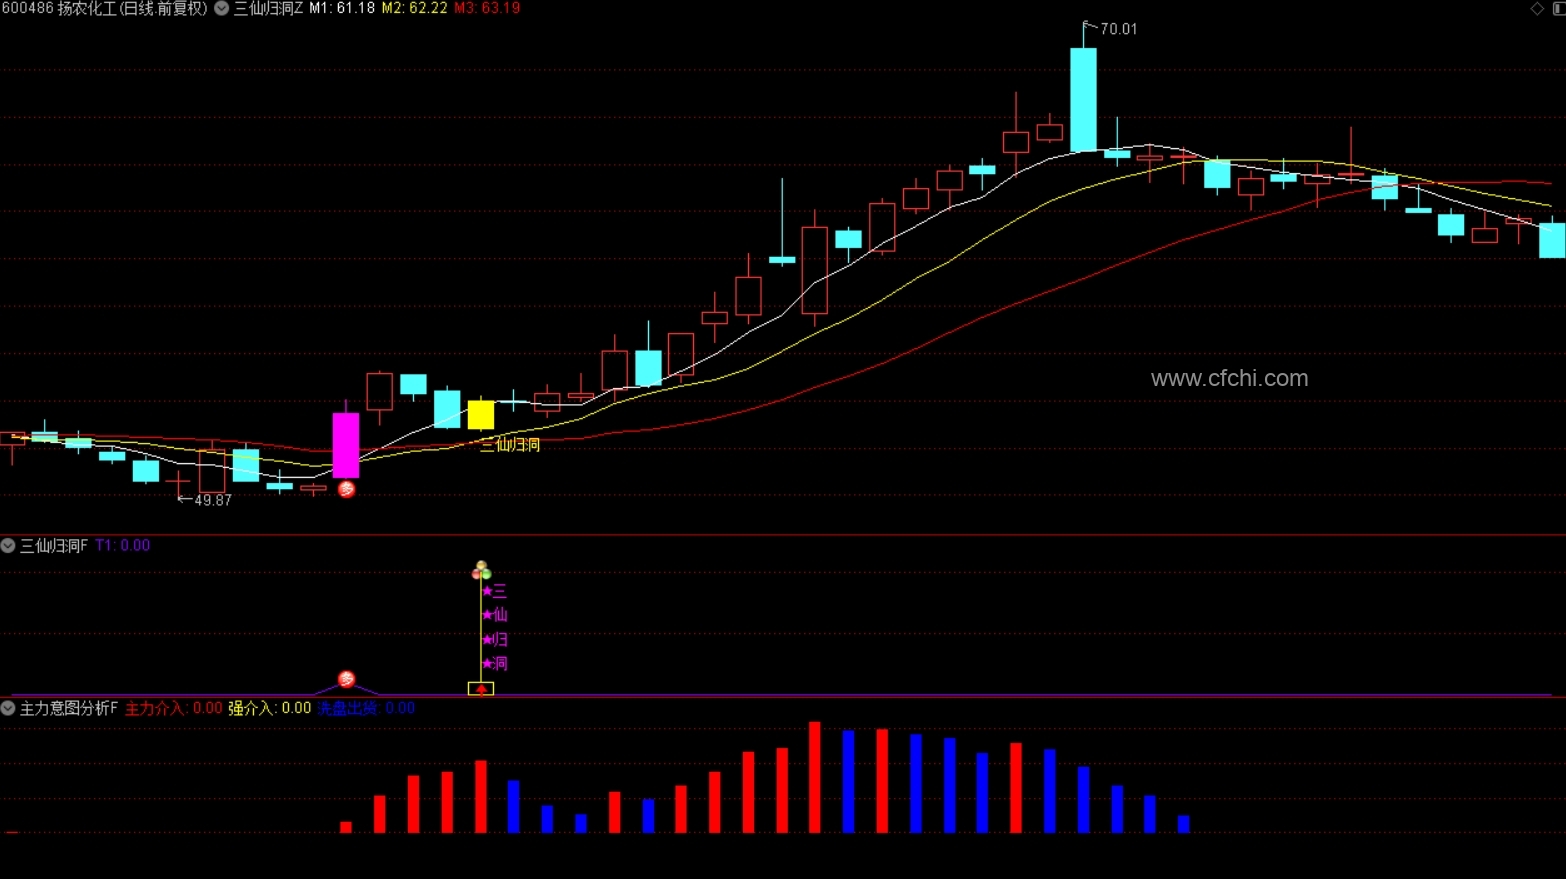Click the M2: 62.22 value
The height and width of the screenshot is (879, 1566).
415,8
